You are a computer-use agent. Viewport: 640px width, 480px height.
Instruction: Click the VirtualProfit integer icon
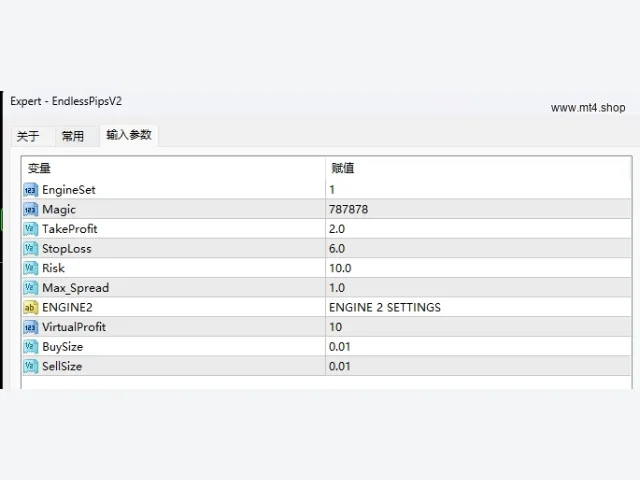(x=31, y=327)
